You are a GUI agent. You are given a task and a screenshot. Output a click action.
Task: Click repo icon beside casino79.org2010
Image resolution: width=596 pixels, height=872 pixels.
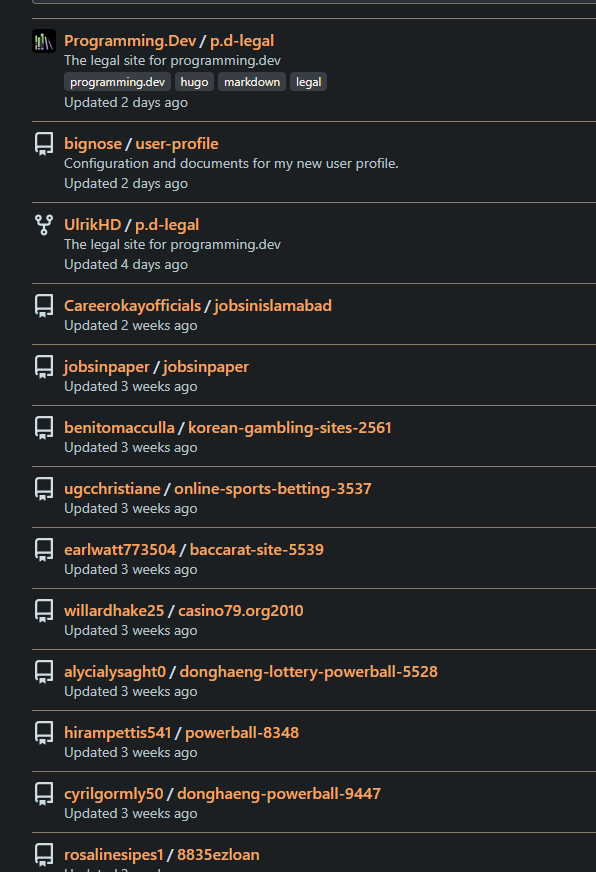44,611
